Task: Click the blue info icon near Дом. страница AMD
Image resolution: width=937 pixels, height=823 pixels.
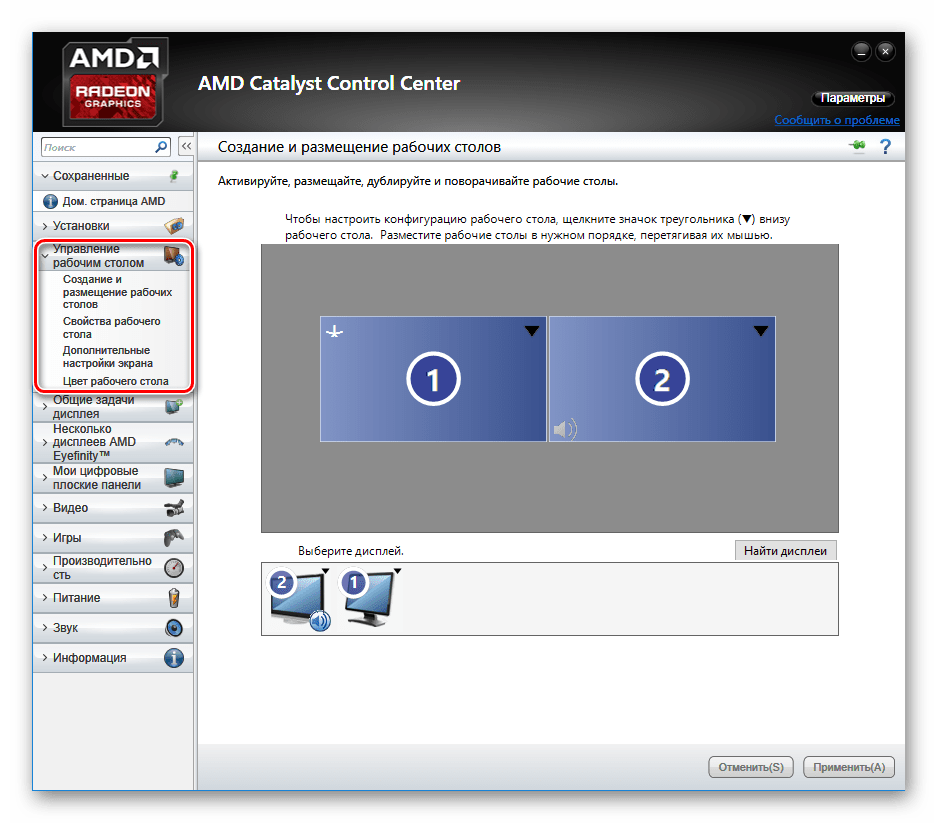Action: pos(50,201)
